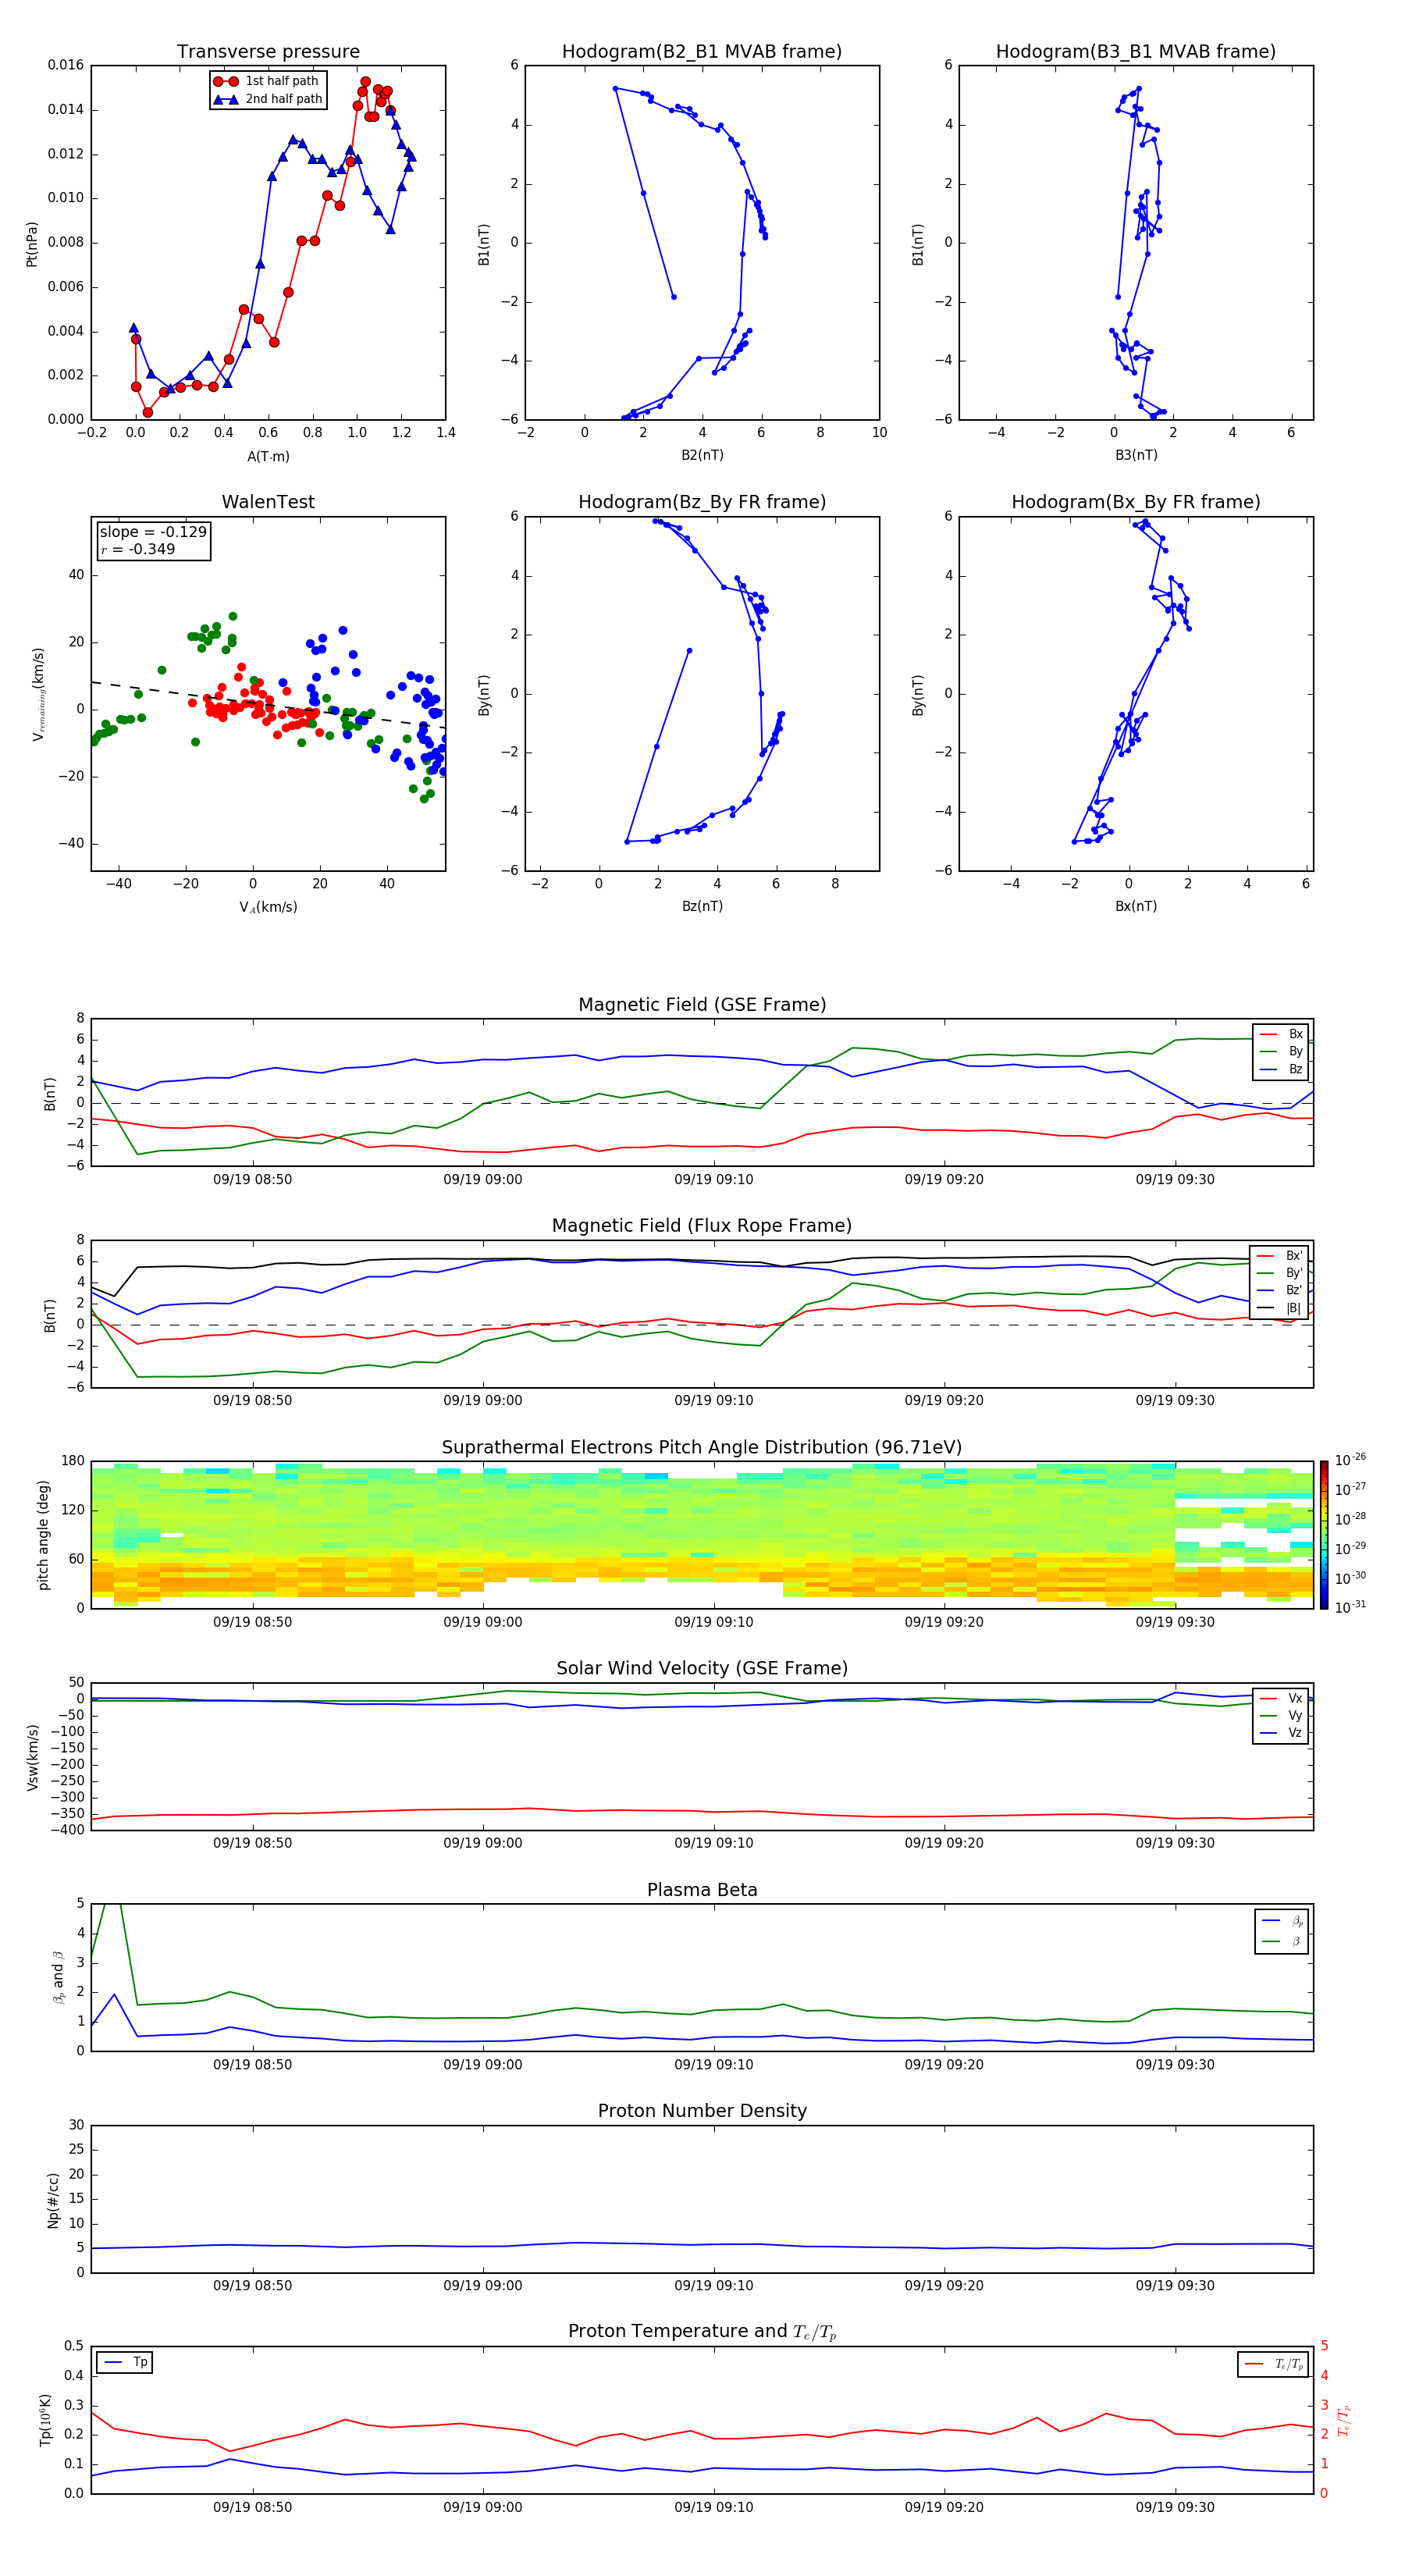Click '09/19 09:20' tick under Proton Number Density
Viewport: 1405px width, 2576px height.
click(944, 2285)
